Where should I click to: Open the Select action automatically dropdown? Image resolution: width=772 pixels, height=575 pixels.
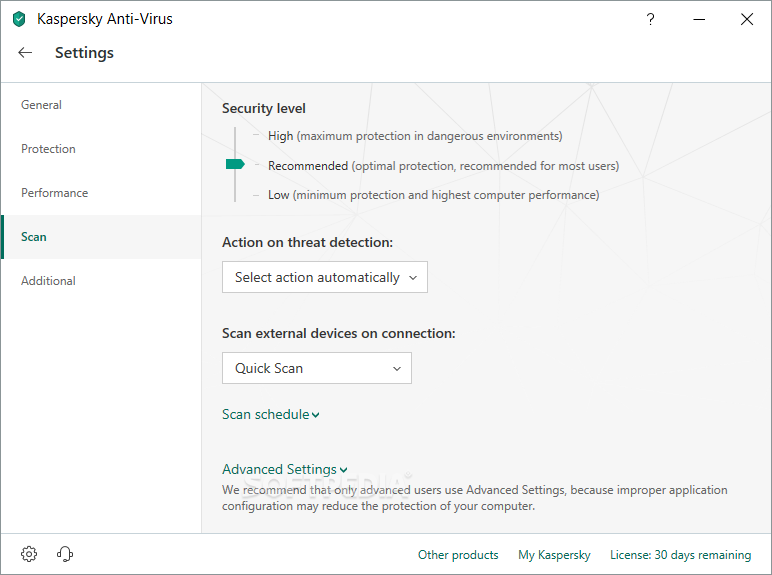pyautogui.click(x=325, y=277)
